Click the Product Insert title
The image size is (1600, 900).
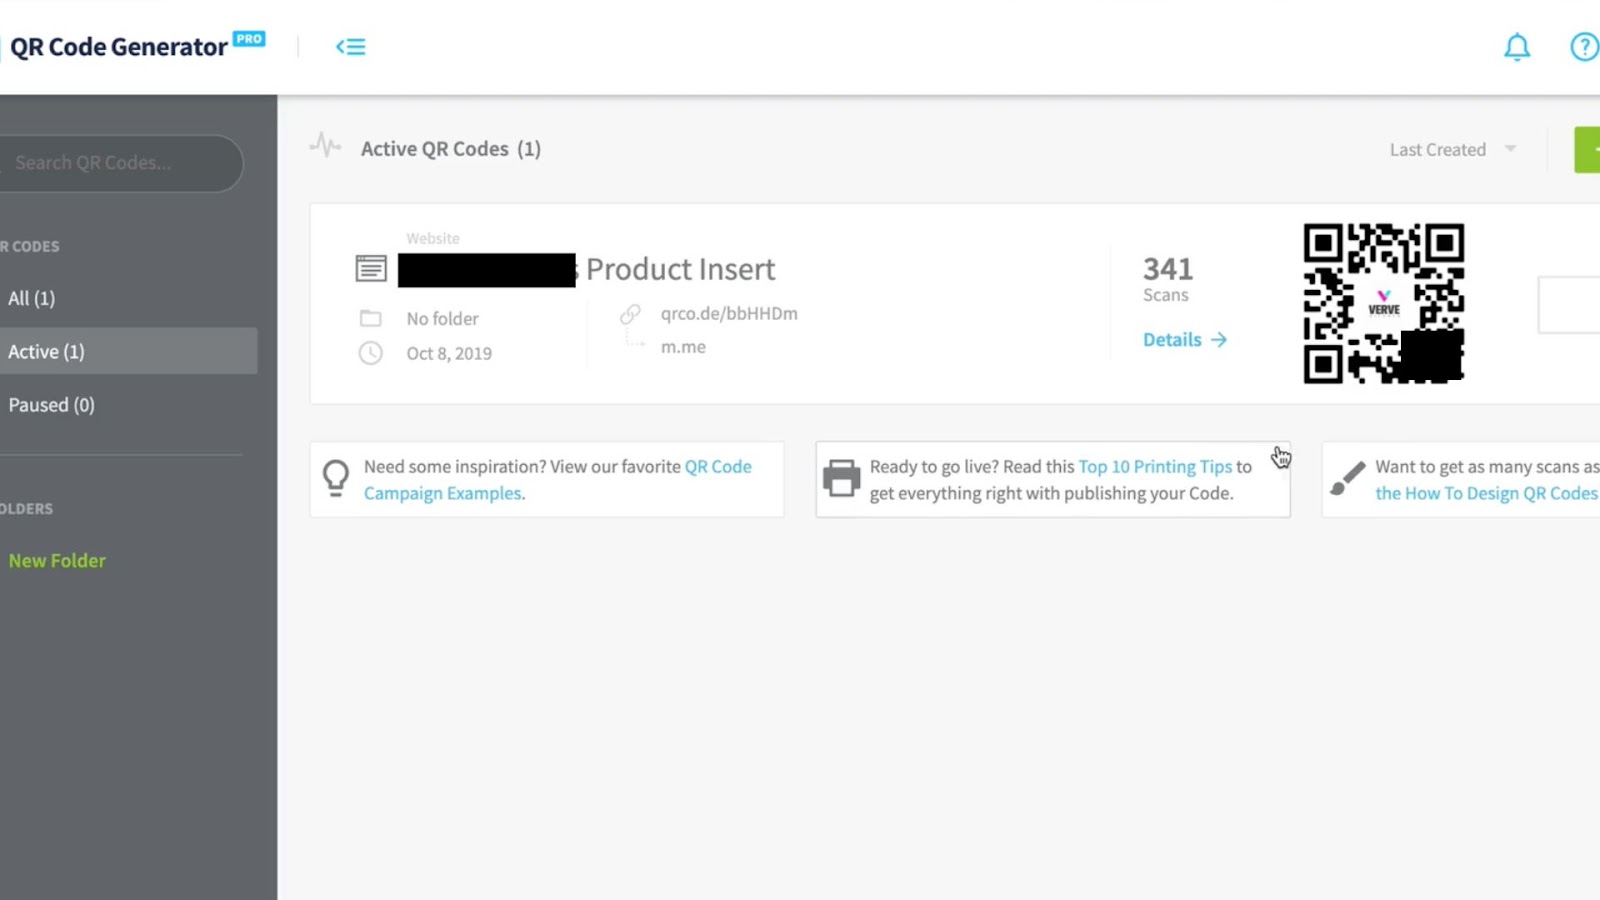point(680,269)
